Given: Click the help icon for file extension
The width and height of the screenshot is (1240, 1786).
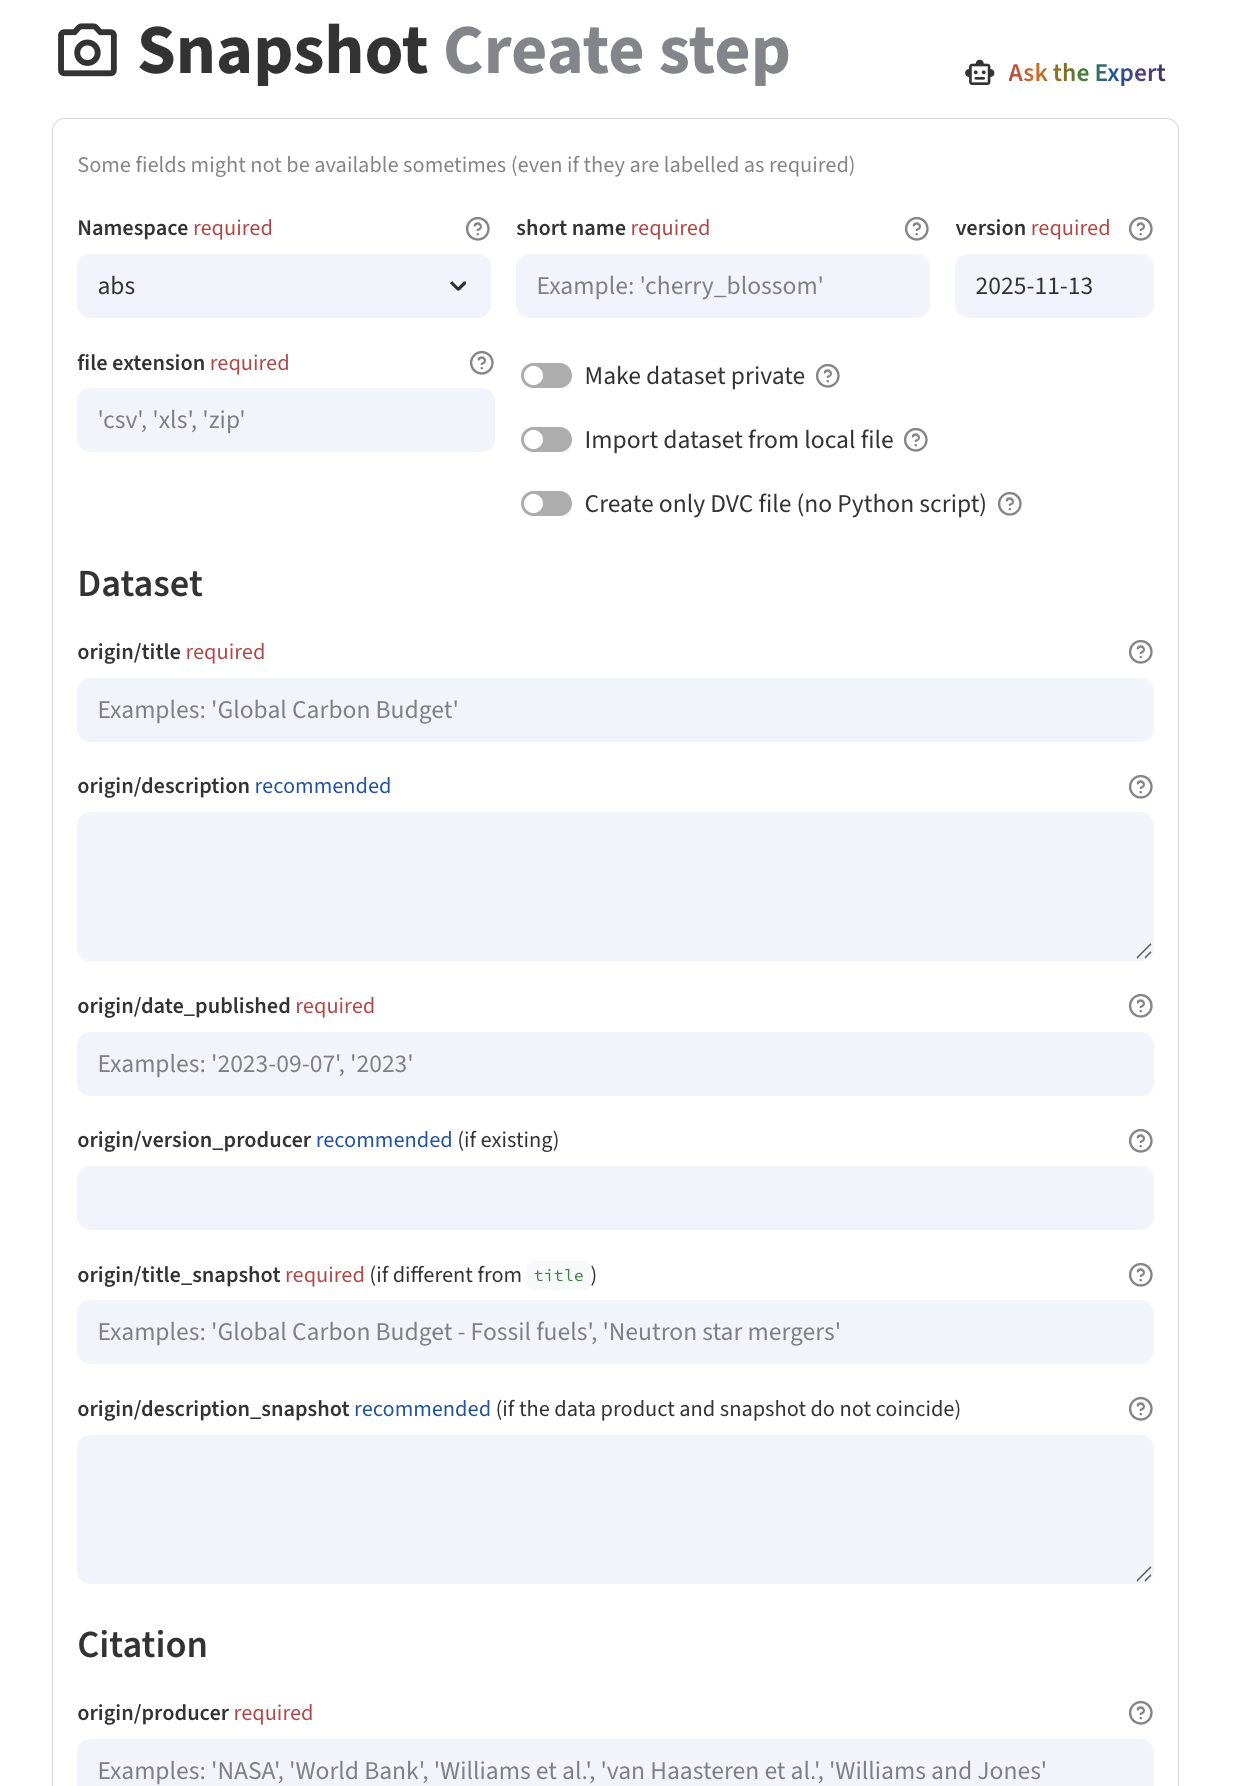Looking at the screenshot, I should pos(482,363).
